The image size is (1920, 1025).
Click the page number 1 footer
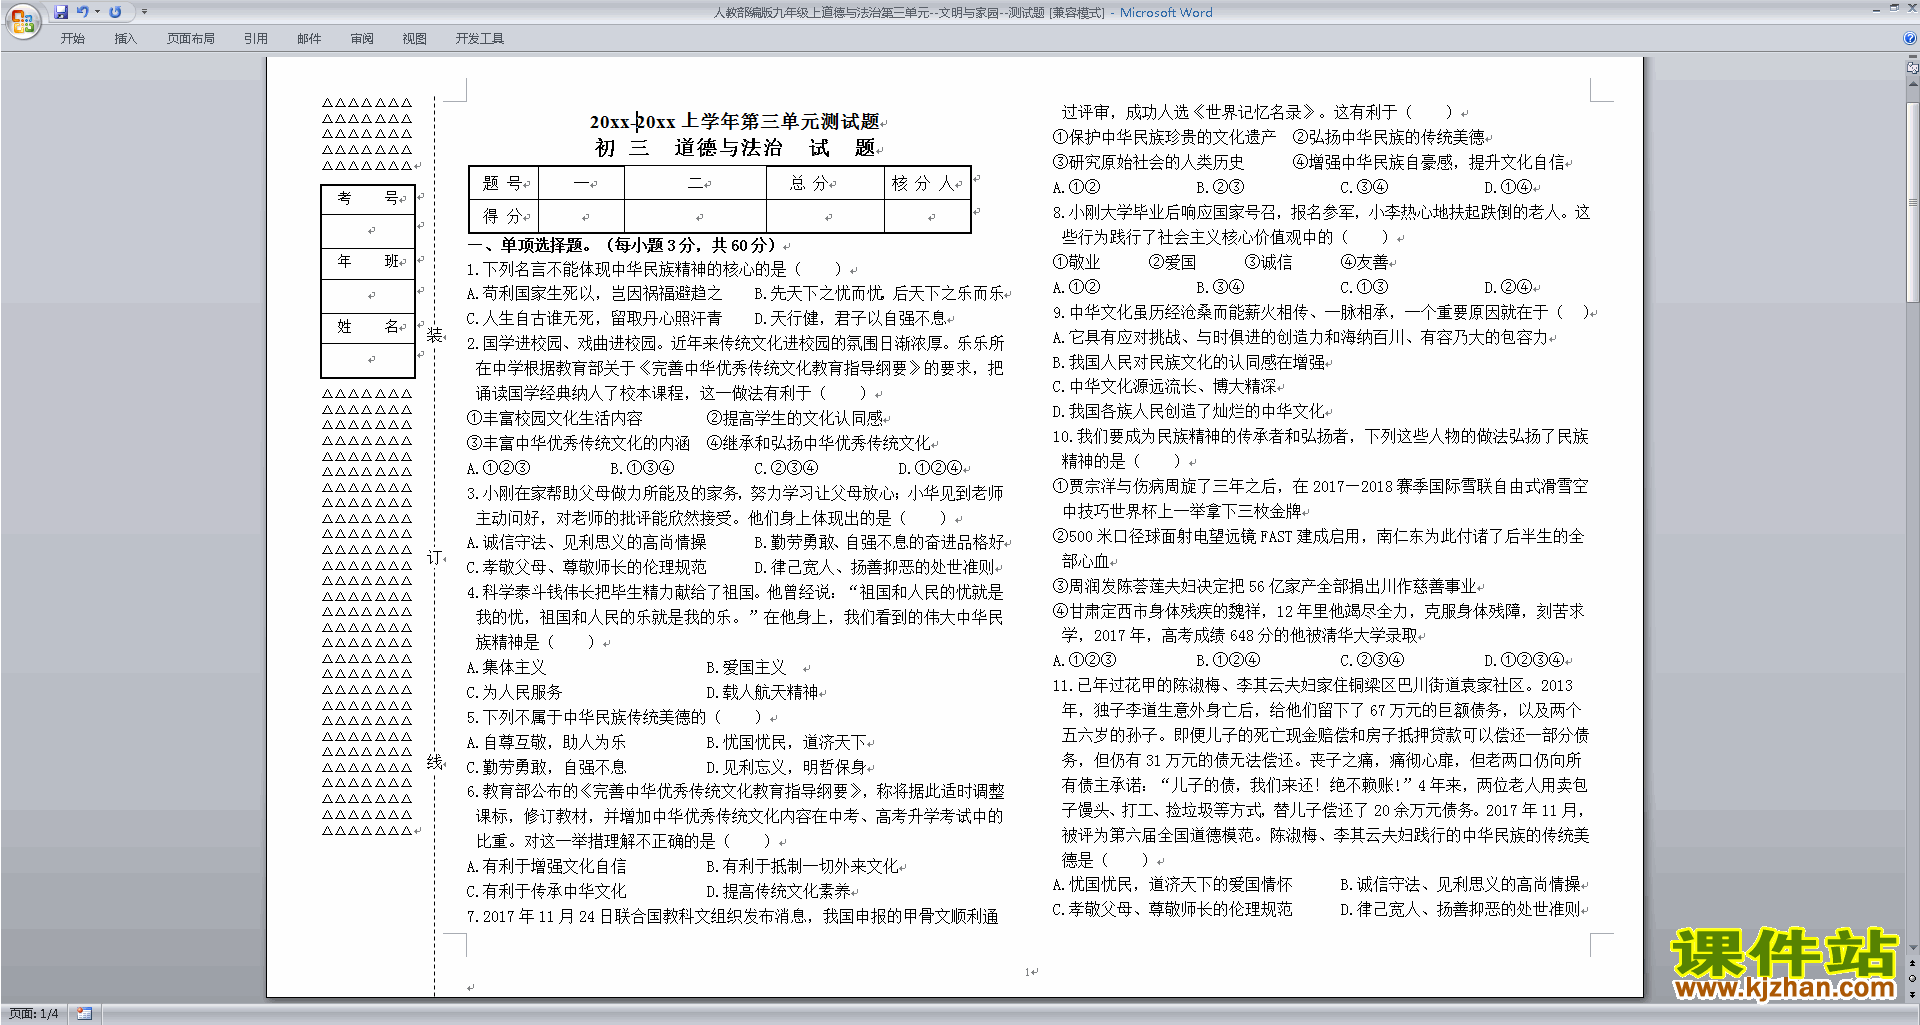click(x=1028, y=971)
